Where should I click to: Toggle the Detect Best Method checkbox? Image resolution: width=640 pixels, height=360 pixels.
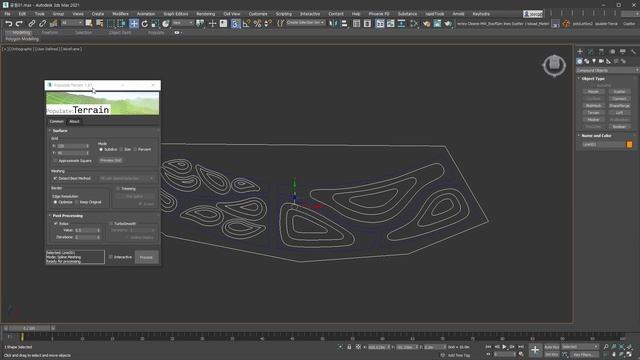coord(56,178)
